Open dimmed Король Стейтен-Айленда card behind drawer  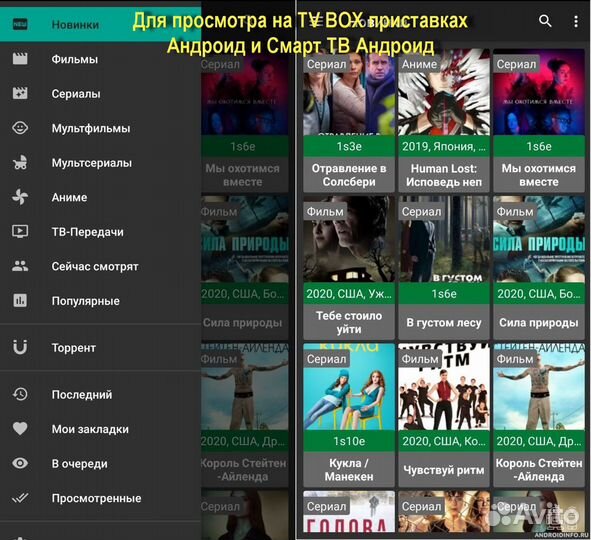(245, 415)
